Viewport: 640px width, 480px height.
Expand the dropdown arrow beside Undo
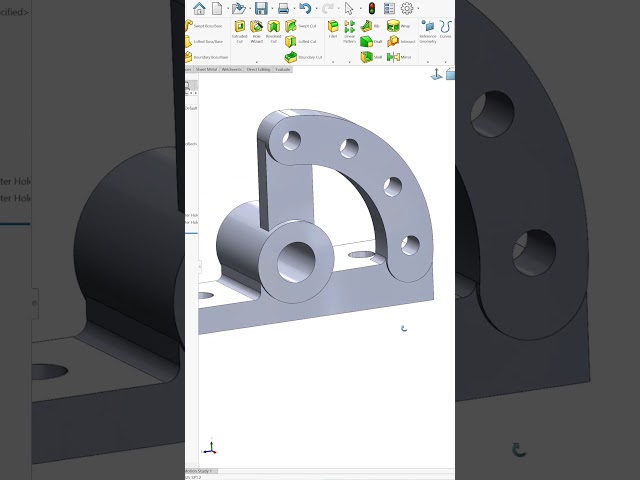pos(316,9)
